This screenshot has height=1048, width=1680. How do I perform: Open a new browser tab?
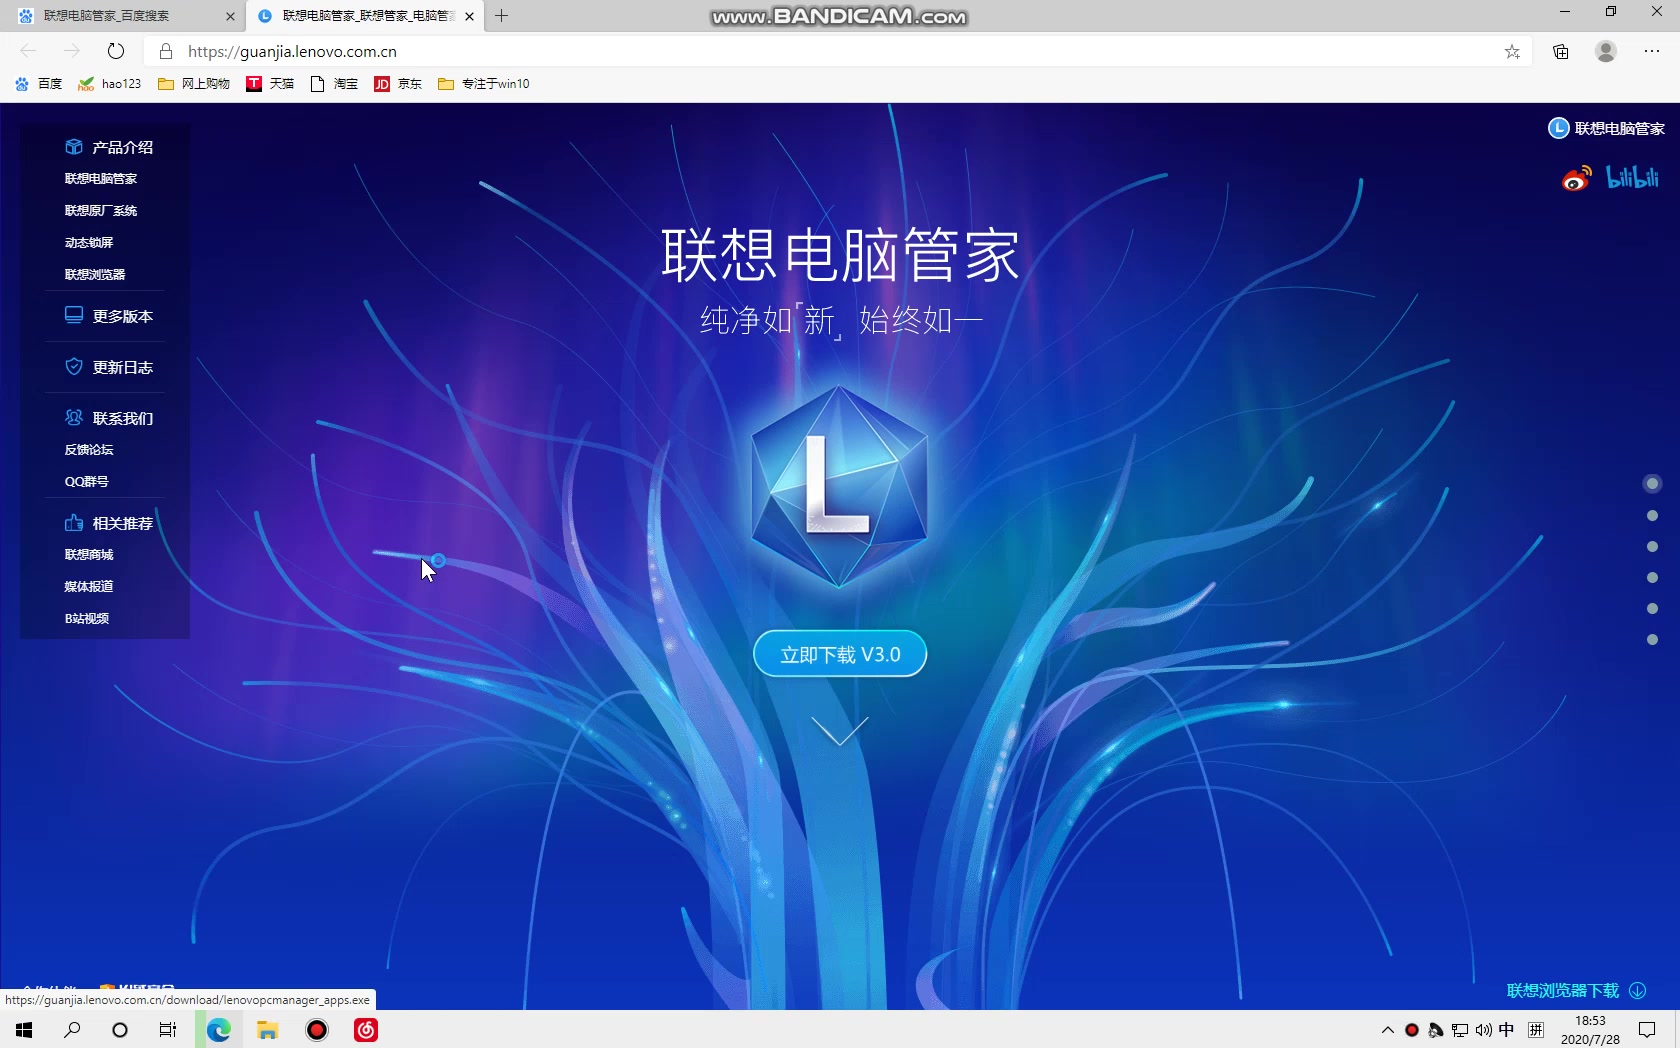click(502, 16)
